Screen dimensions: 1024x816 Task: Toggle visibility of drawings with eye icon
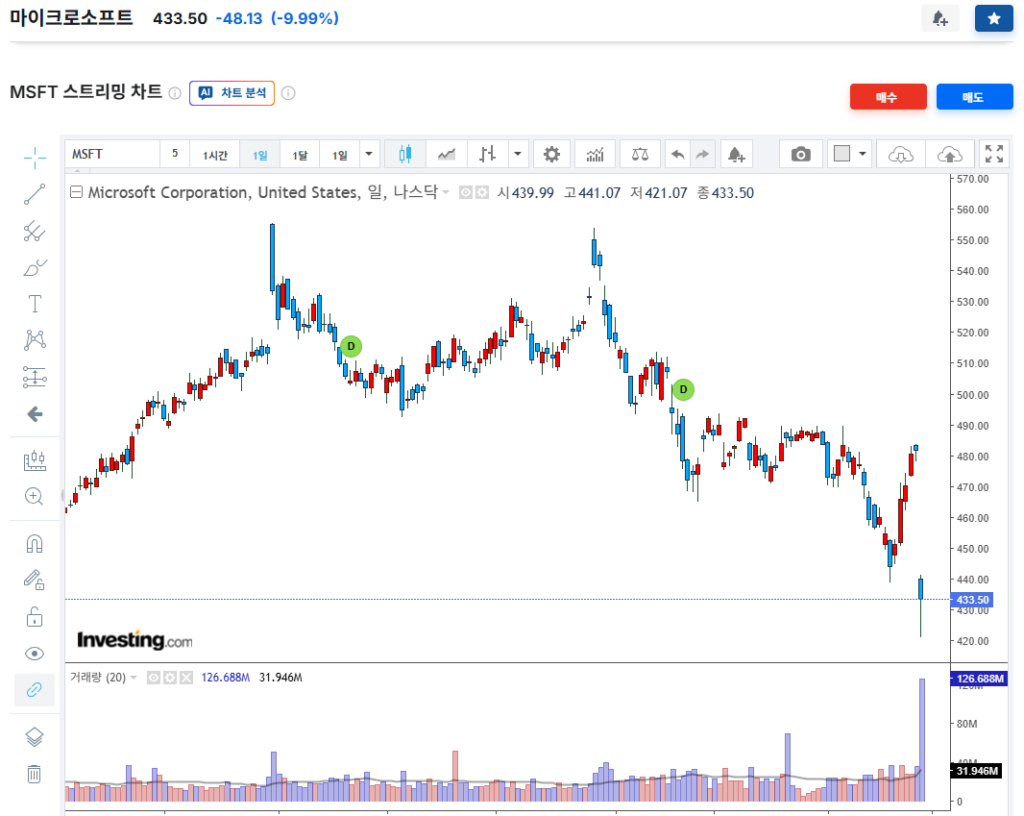point(34,654)
